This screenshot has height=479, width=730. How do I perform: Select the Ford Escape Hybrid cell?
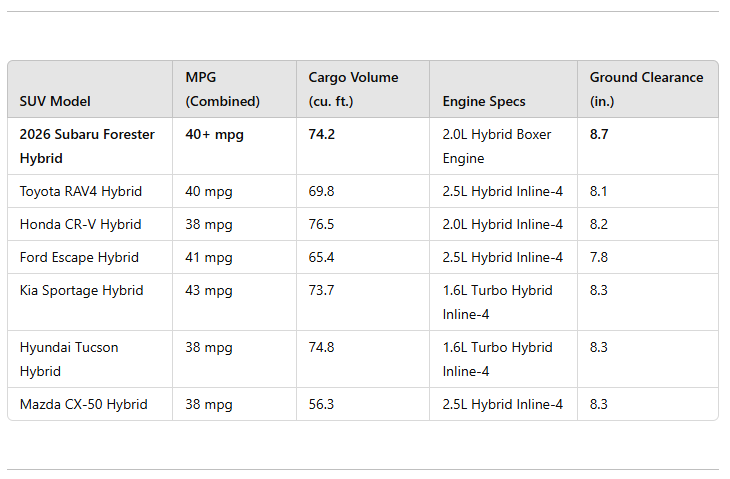point(79,257)
